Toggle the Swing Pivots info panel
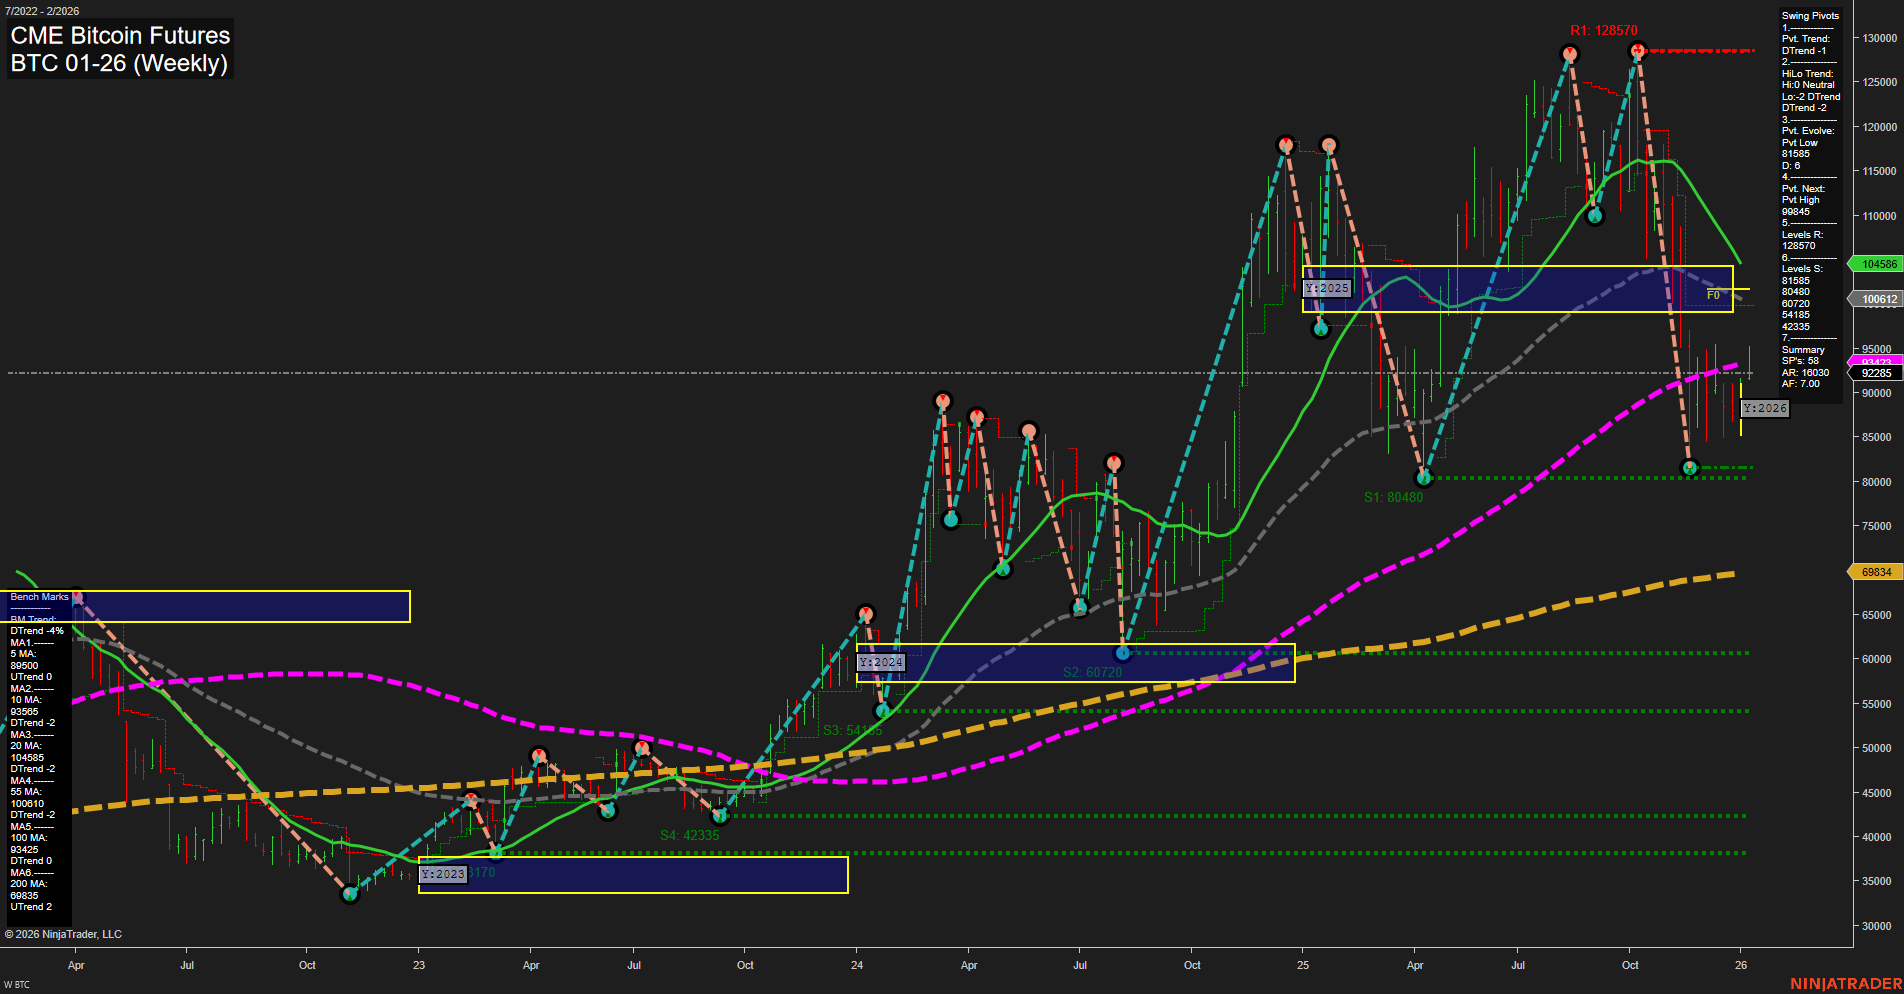Image resolution: width=1904 pixels, height=994 pixels. coord(1809,15)
